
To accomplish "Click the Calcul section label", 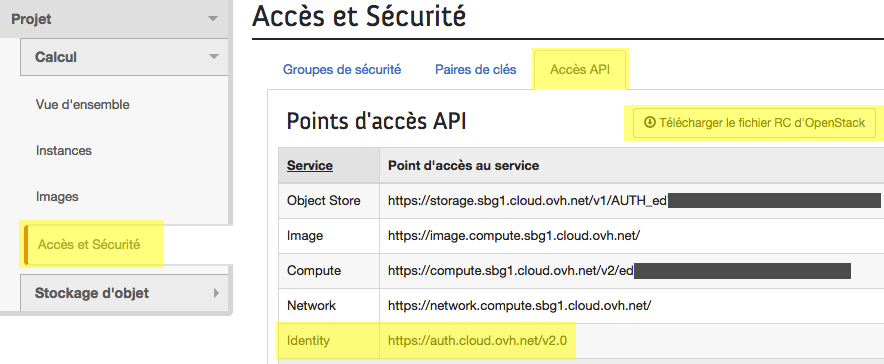I will click(56, 57).
